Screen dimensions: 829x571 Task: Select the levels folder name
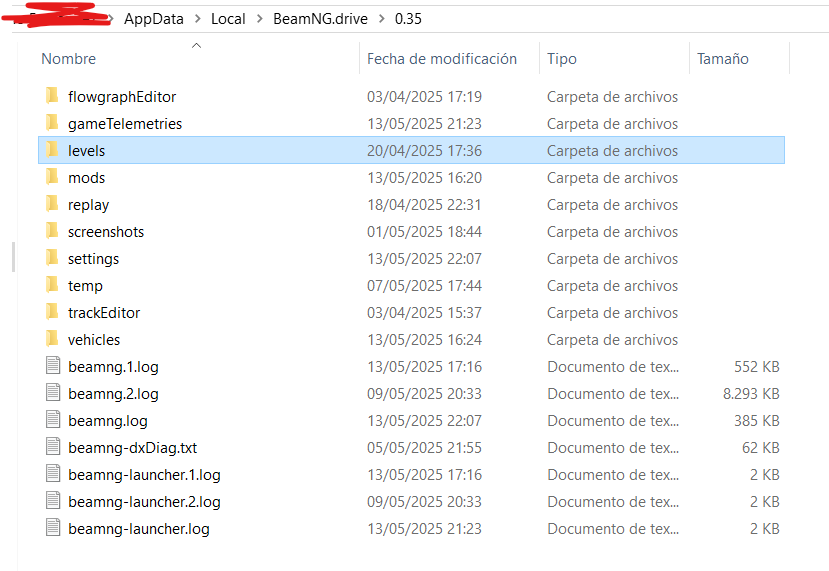tap(87, 151)
